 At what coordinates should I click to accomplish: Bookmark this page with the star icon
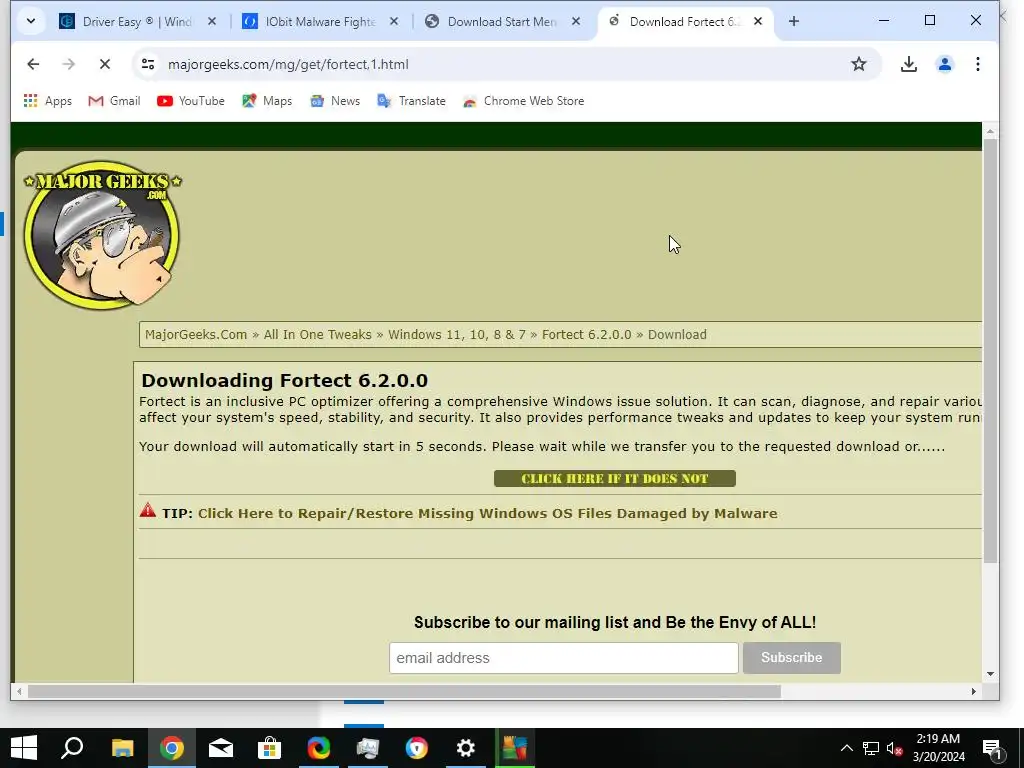[x=859, y=64]
